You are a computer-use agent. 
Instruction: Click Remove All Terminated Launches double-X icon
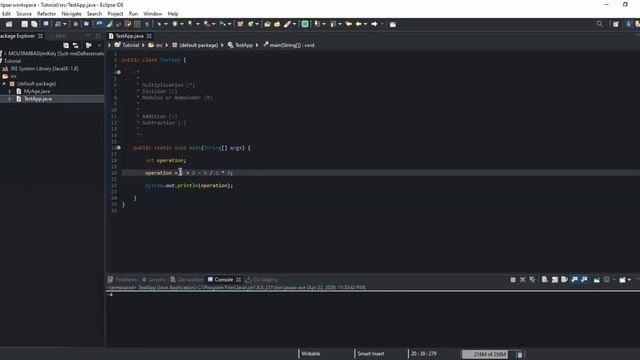(532, 280)
